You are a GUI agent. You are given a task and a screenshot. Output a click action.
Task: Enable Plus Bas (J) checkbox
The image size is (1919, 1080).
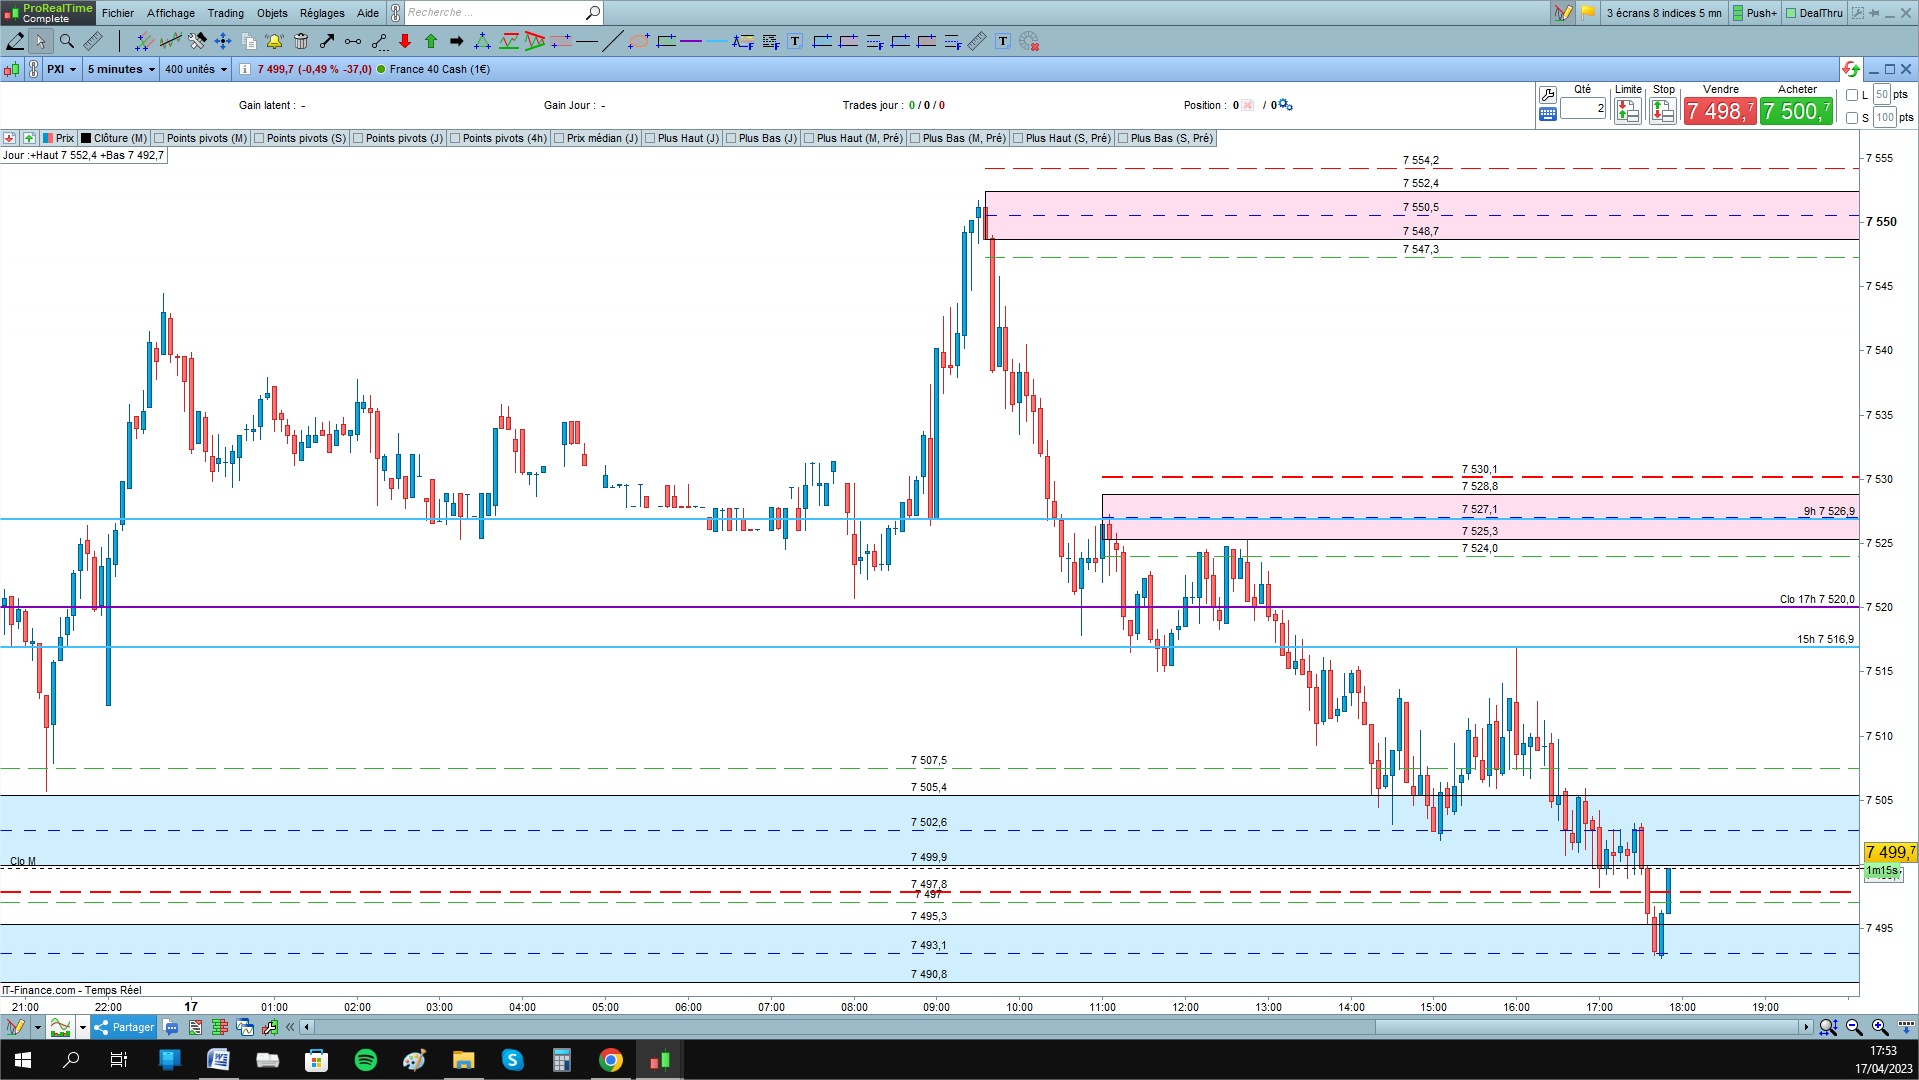point(731,138)
